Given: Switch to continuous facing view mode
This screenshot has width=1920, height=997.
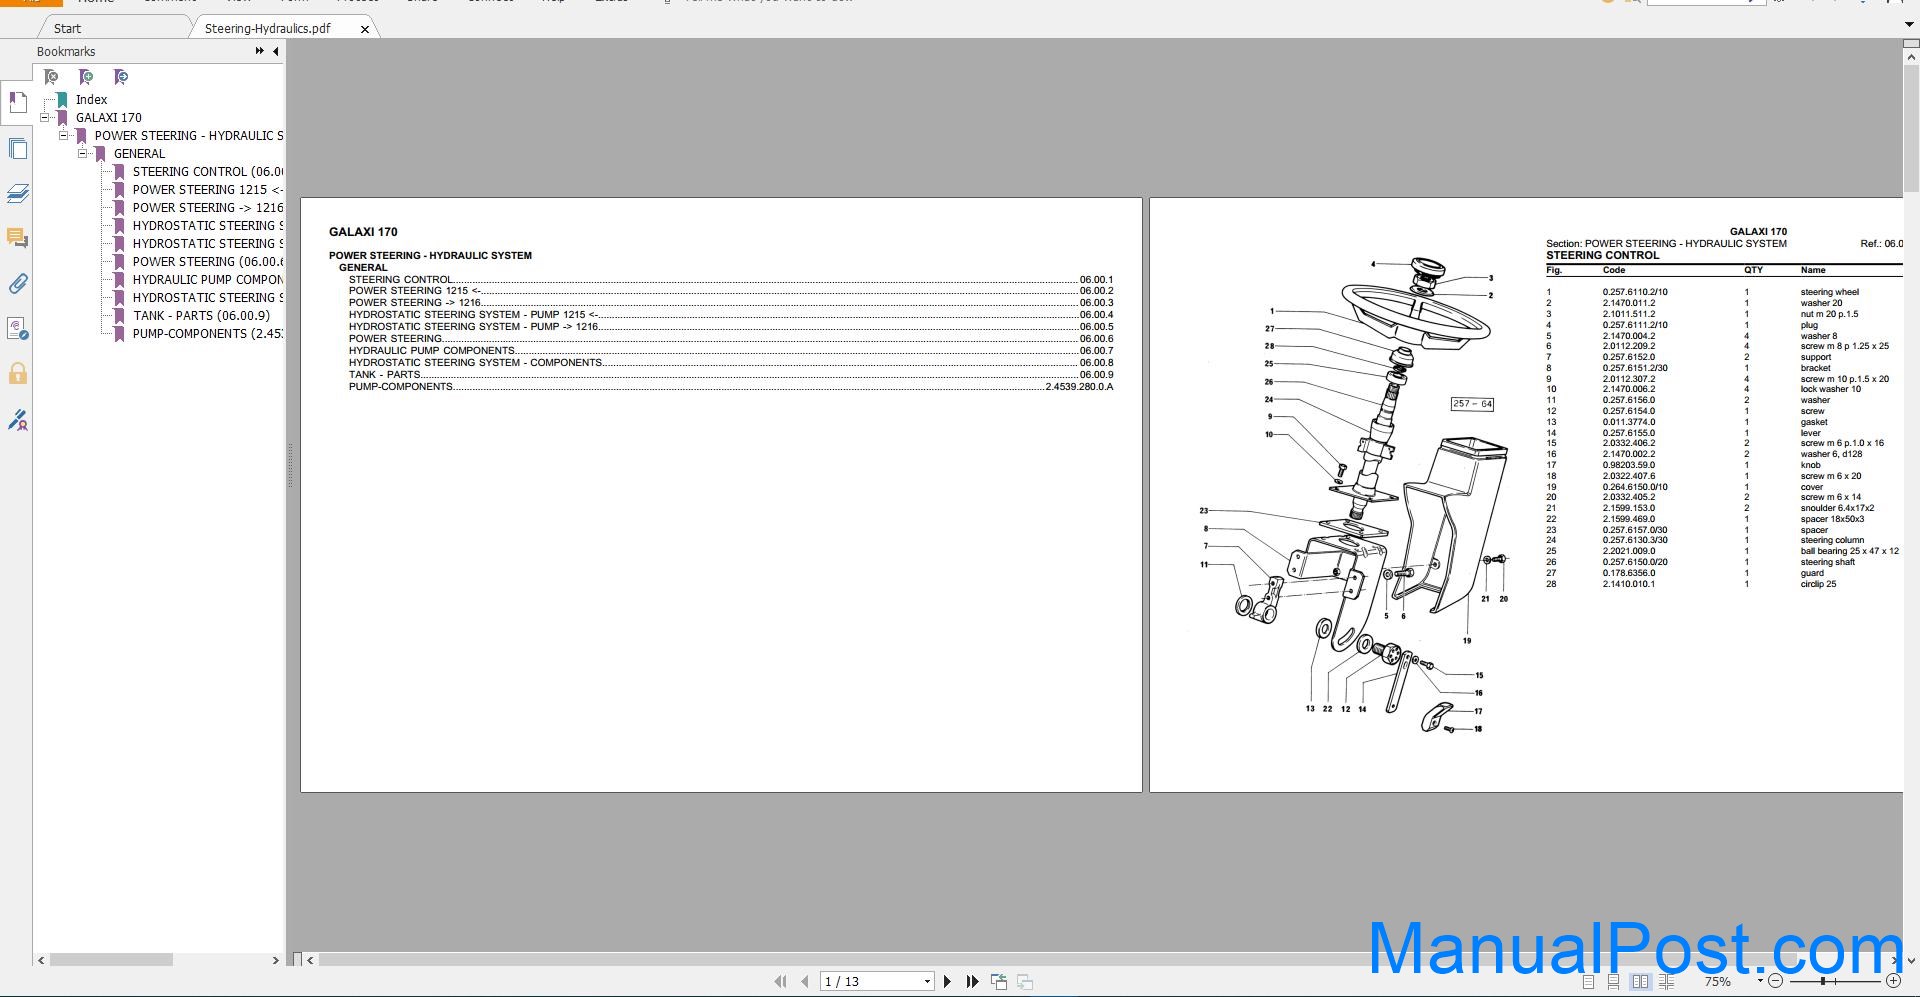Looking at the screenshot, I should (x=1666, y=982).
